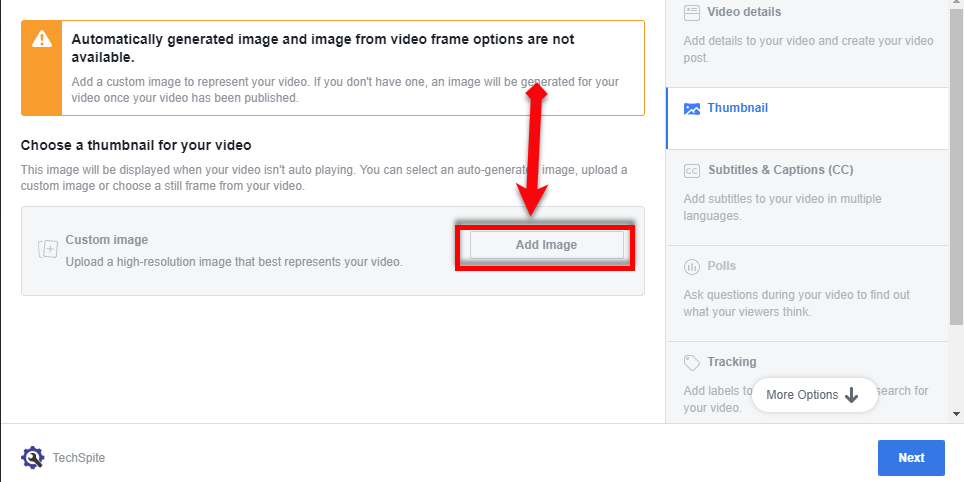This screenshot has width=964, height=482.
Task: Go to the Polls section title
Action: pyautogui.click(x=721, y=266)
